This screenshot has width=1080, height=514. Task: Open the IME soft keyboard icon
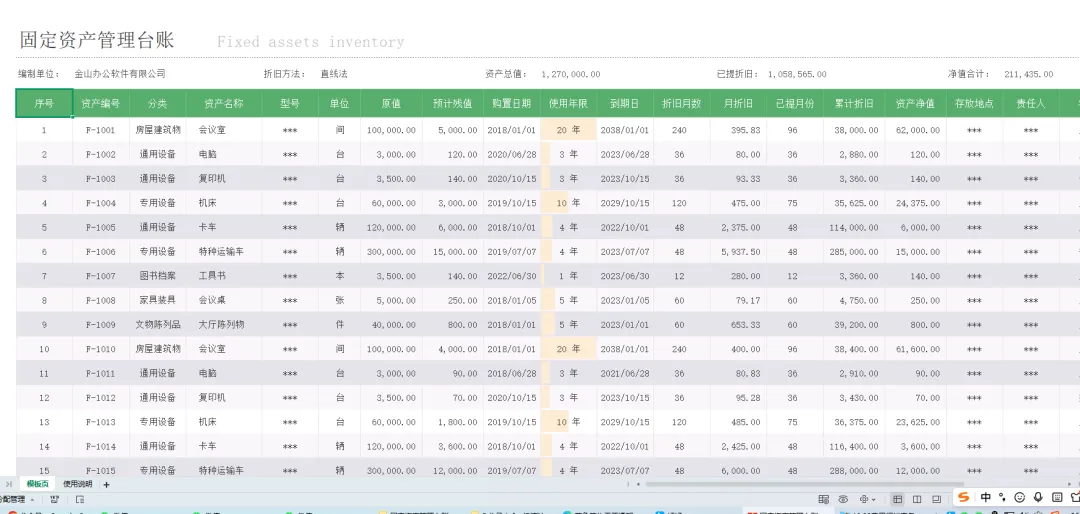coord(1057,497)
